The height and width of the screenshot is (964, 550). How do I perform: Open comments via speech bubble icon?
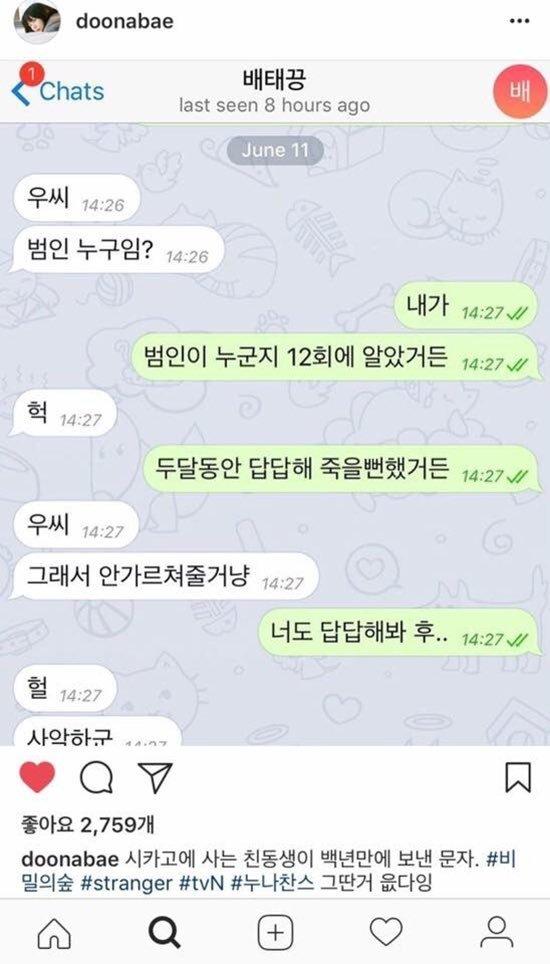pos(96,778)
